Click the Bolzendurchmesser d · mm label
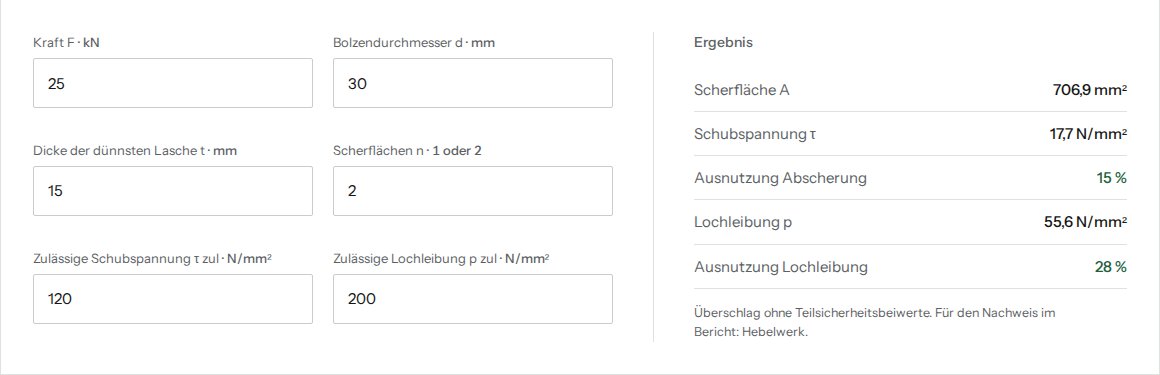Screen dimensions: 1160x375 [x=414, y=43]
